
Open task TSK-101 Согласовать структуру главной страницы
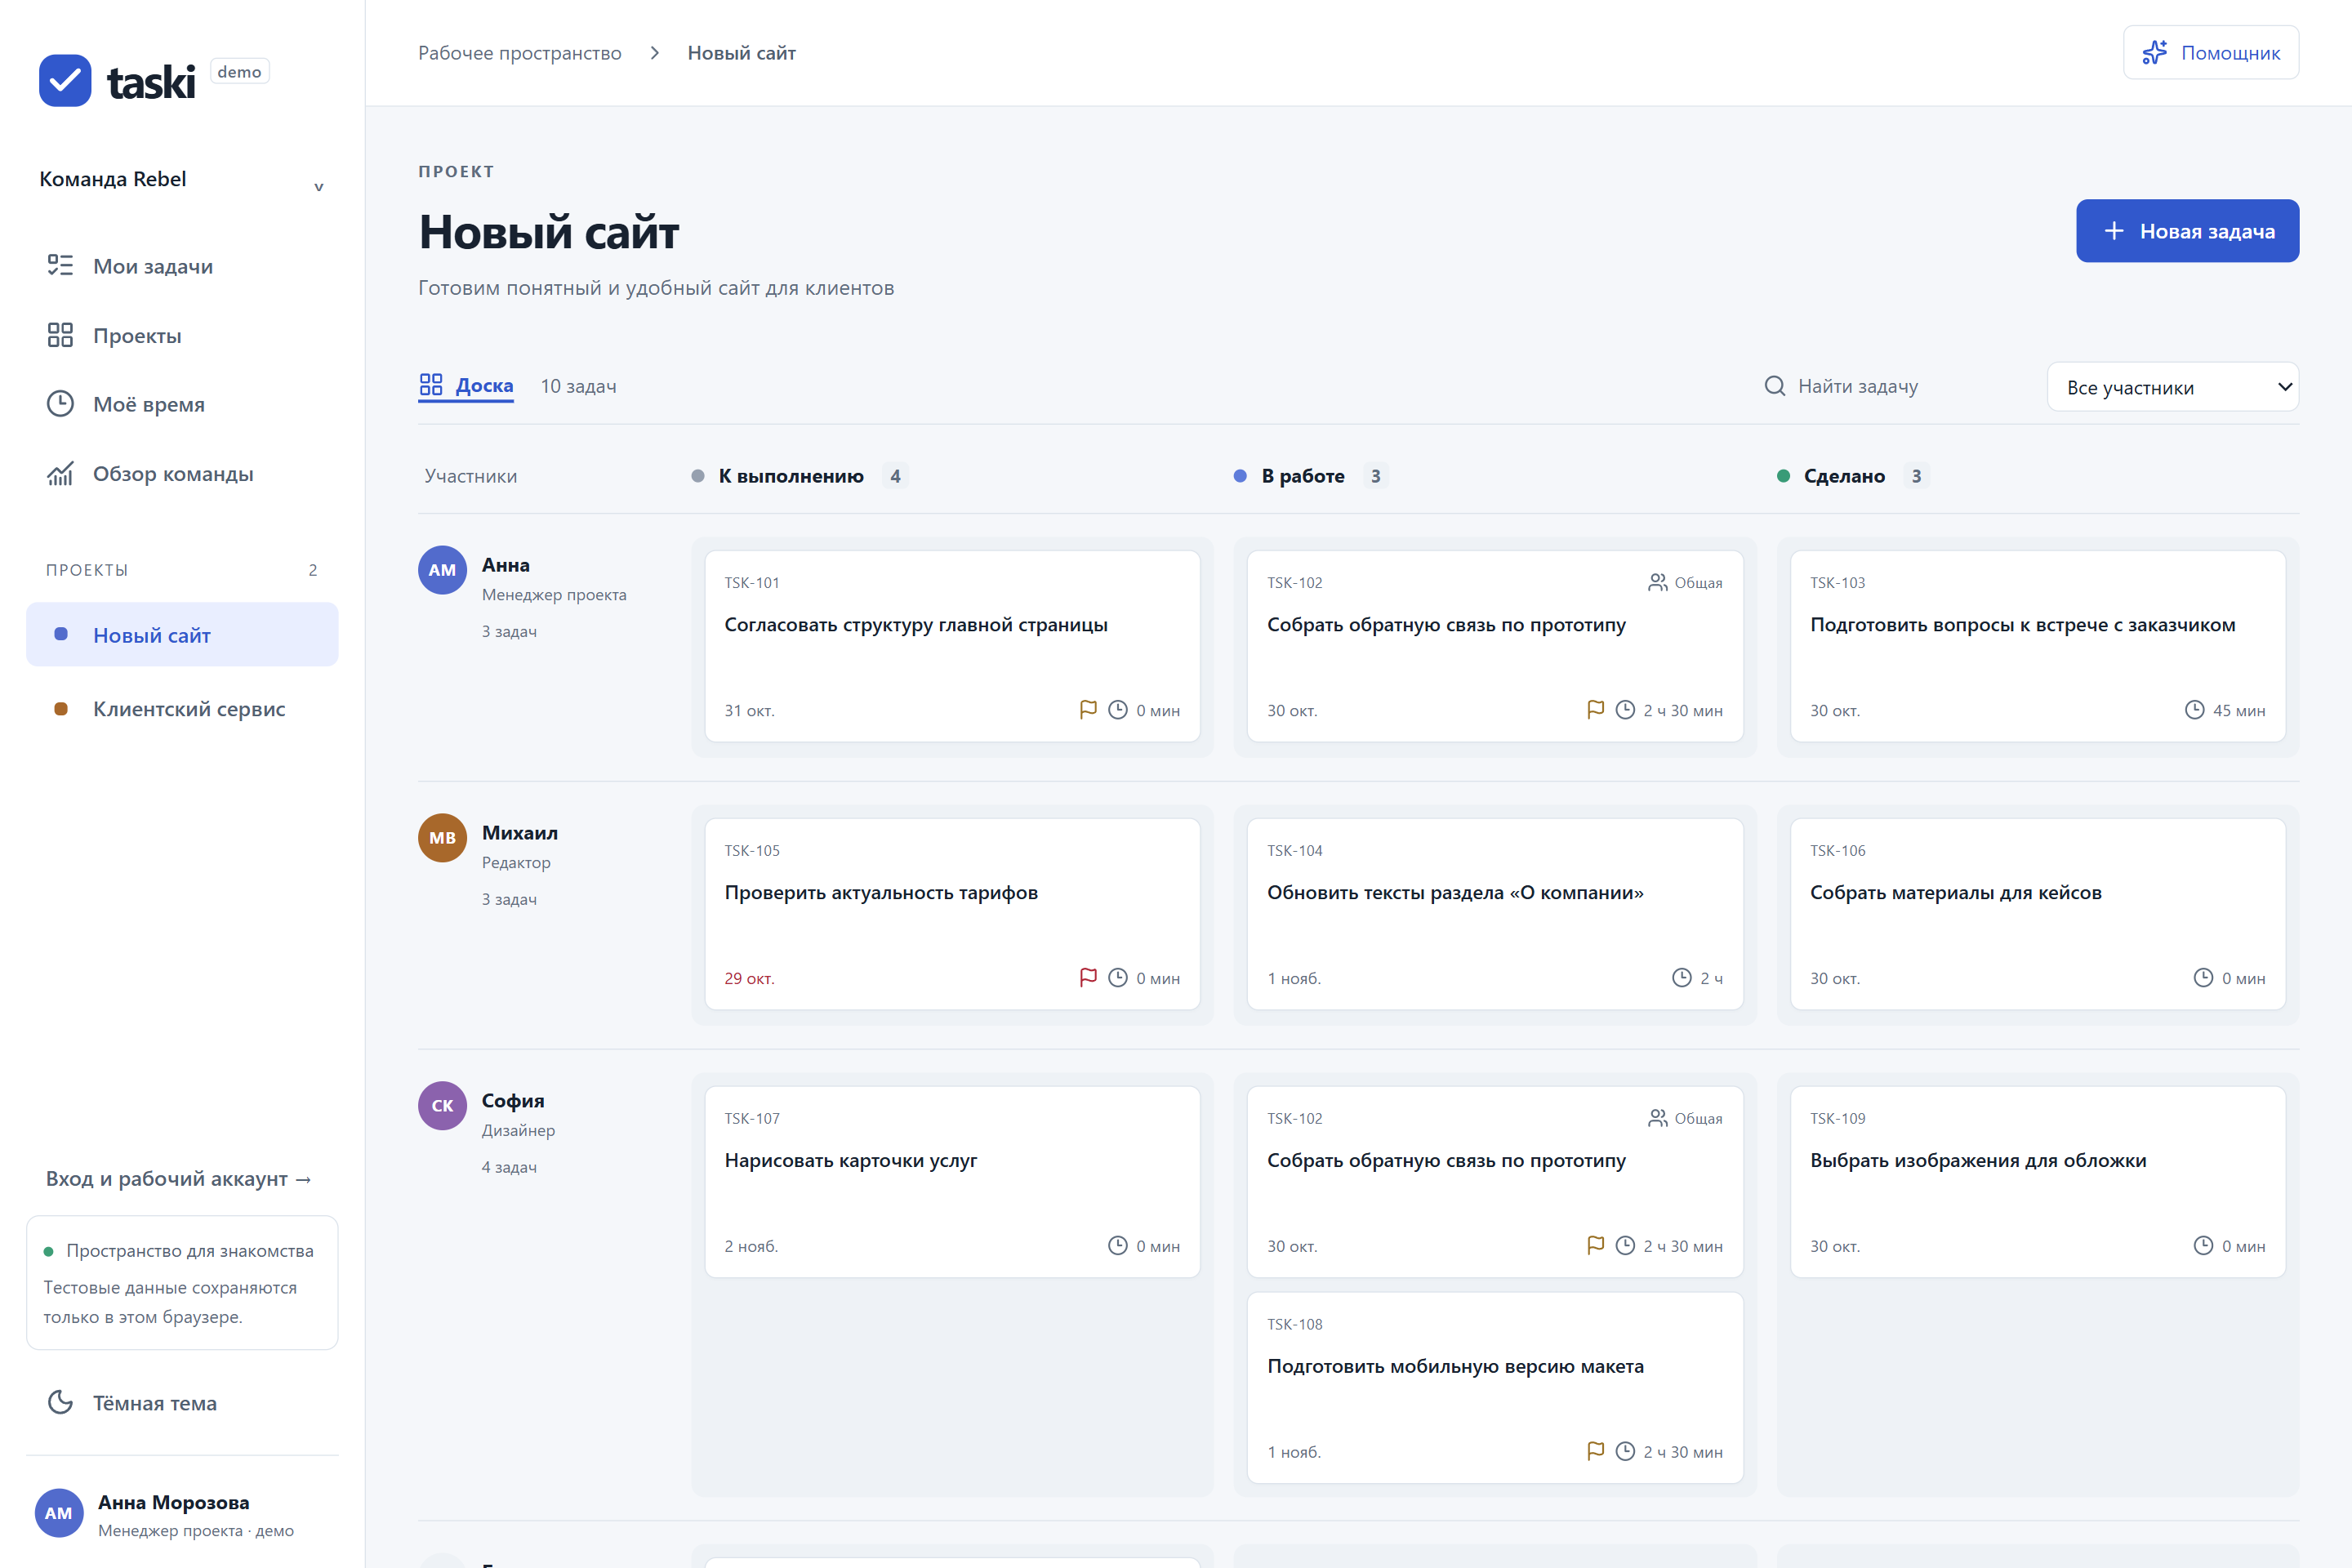[952, 646]
